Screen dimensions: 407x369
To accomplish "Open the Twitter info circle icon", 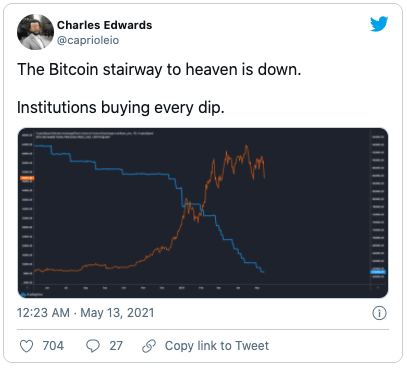I will click(379, 313).
